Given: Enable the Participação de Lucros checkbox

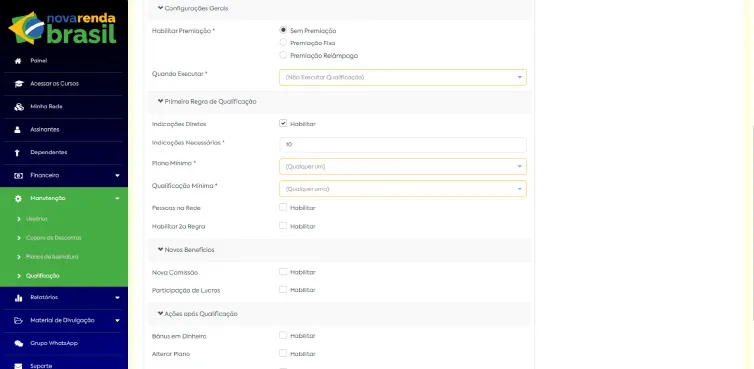Looking at the screenshot, I should [283, 290].
